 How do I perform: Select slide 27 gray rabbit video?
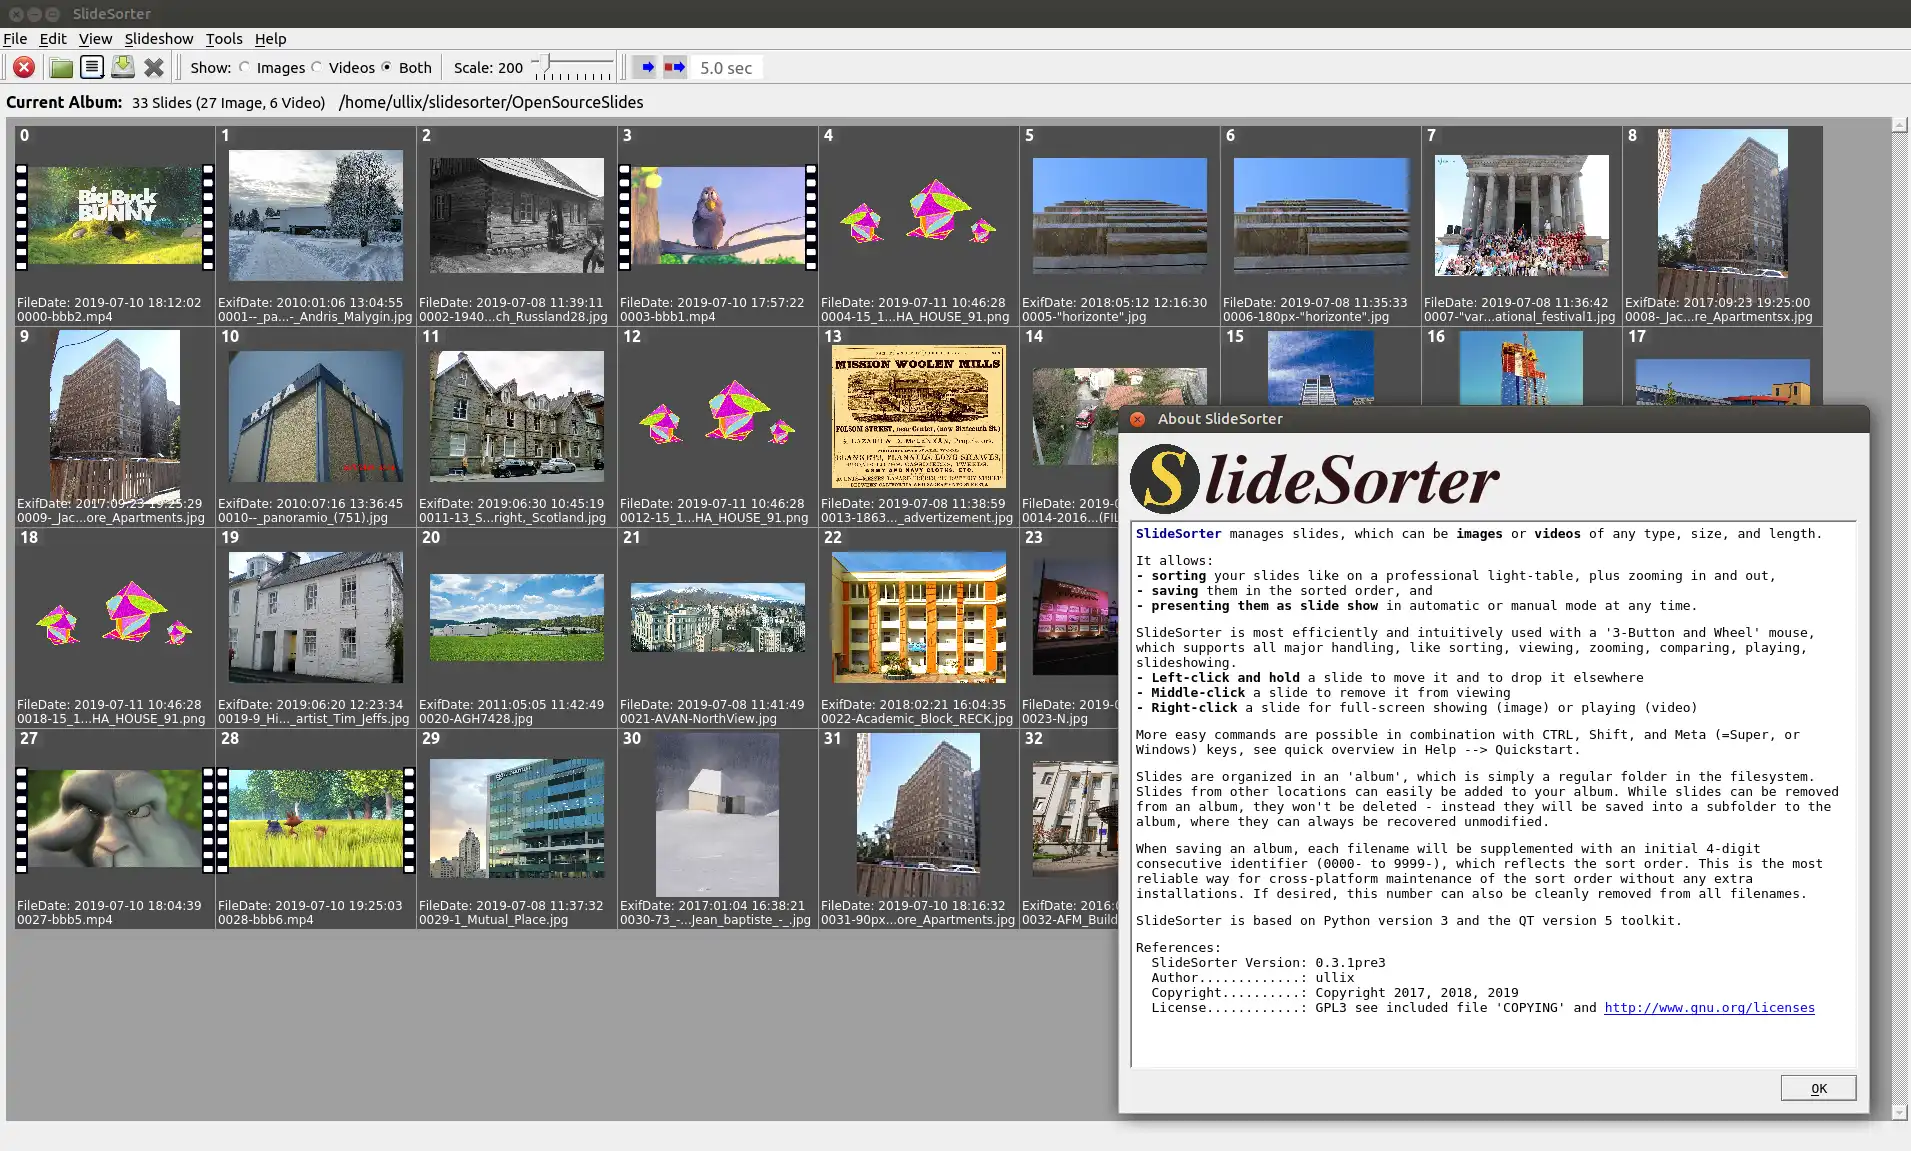[x=115, y=819]
